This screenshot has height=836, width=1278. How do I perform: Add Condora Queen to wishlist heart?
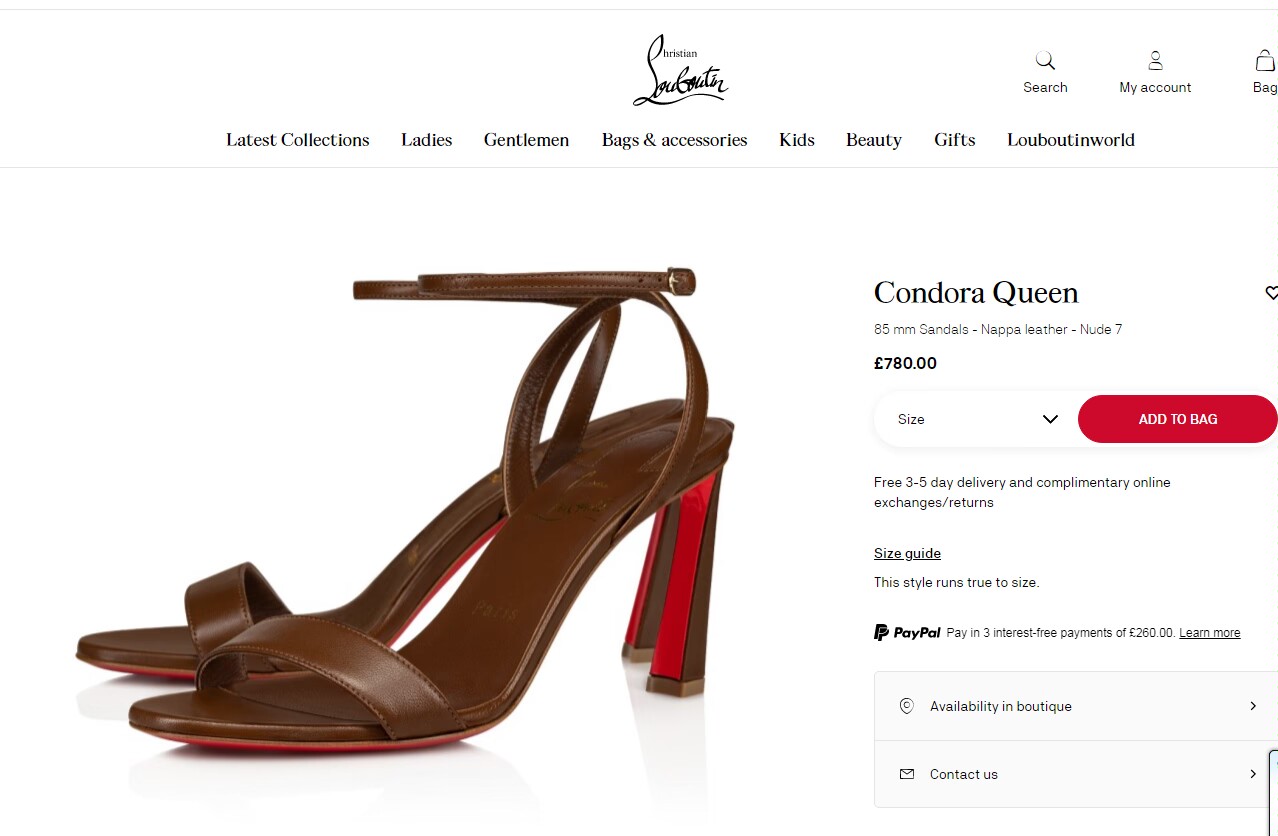(1271, 293)
